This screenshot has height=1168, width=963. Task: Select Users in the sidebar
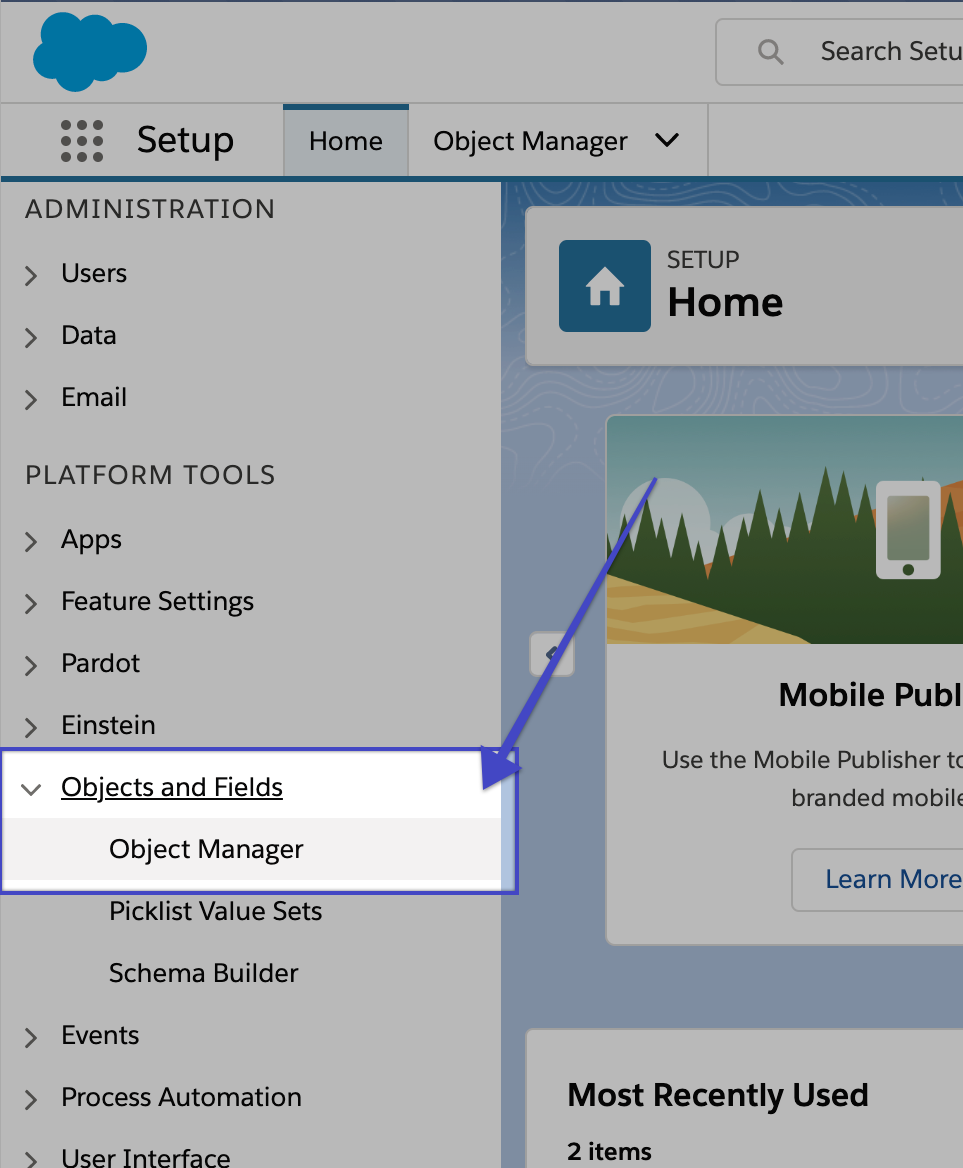94,273
